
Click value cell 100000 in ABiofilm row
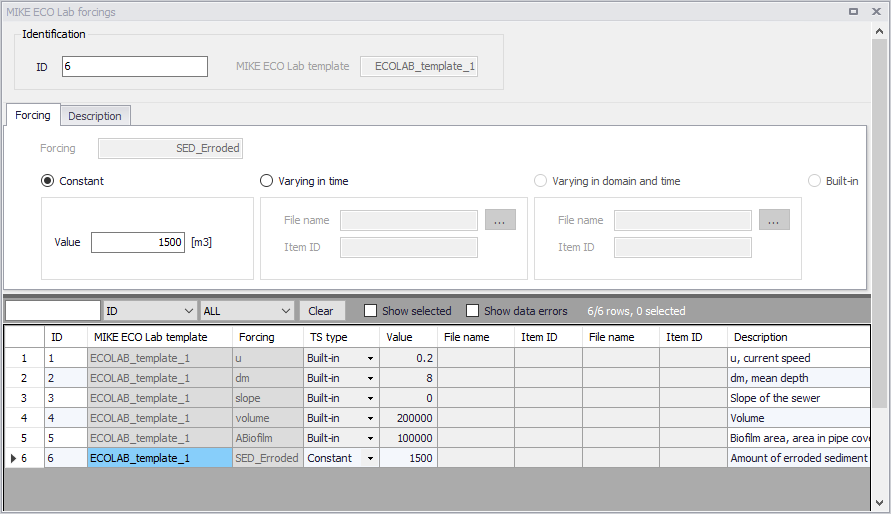pyautogui.click(x=409, y=438)
